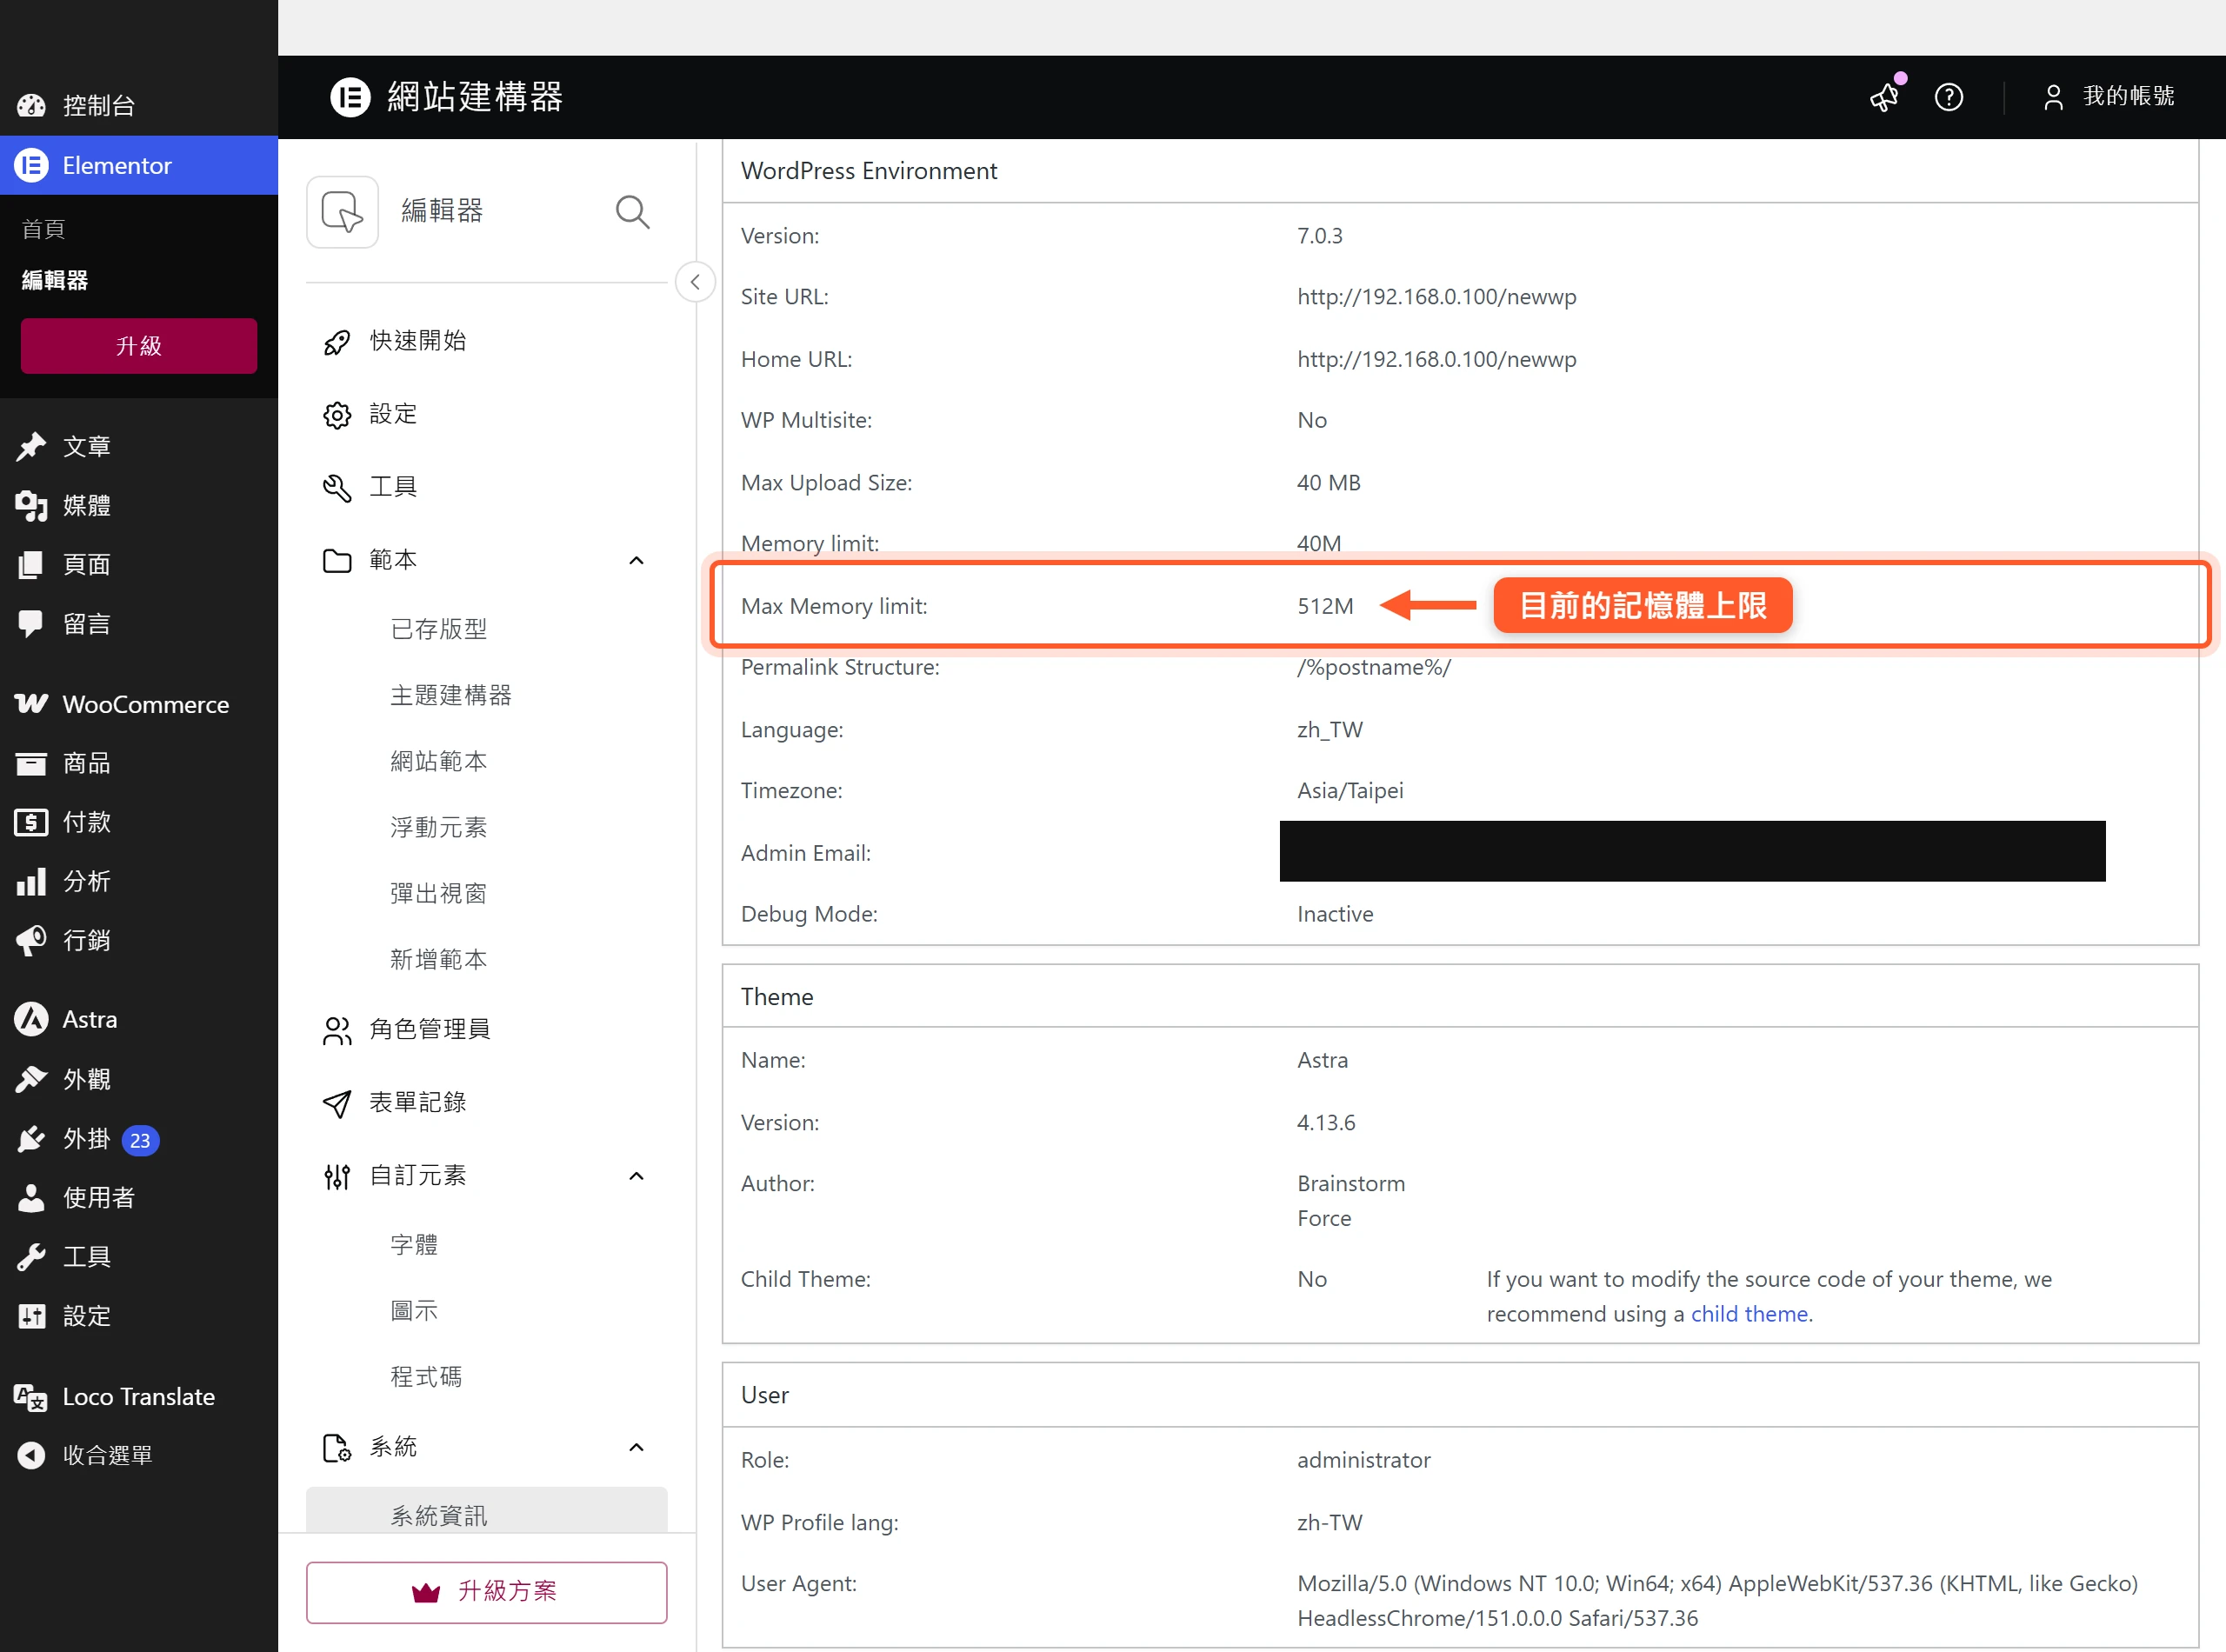
Task: Click the Permalink Structure value /%postname%/
Action: [1373, 667]
